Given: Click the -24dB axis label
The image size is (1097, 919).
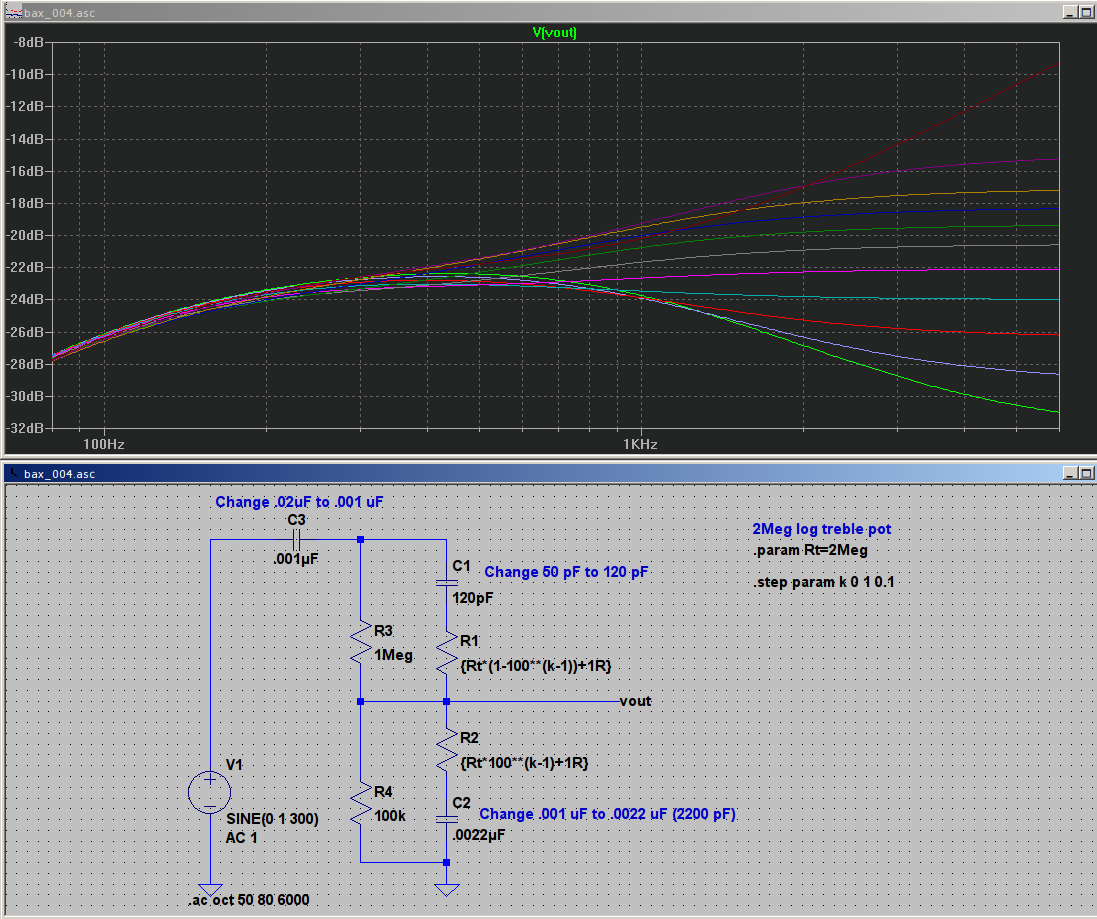Looking at the screenshot, I should coord(24,299).
